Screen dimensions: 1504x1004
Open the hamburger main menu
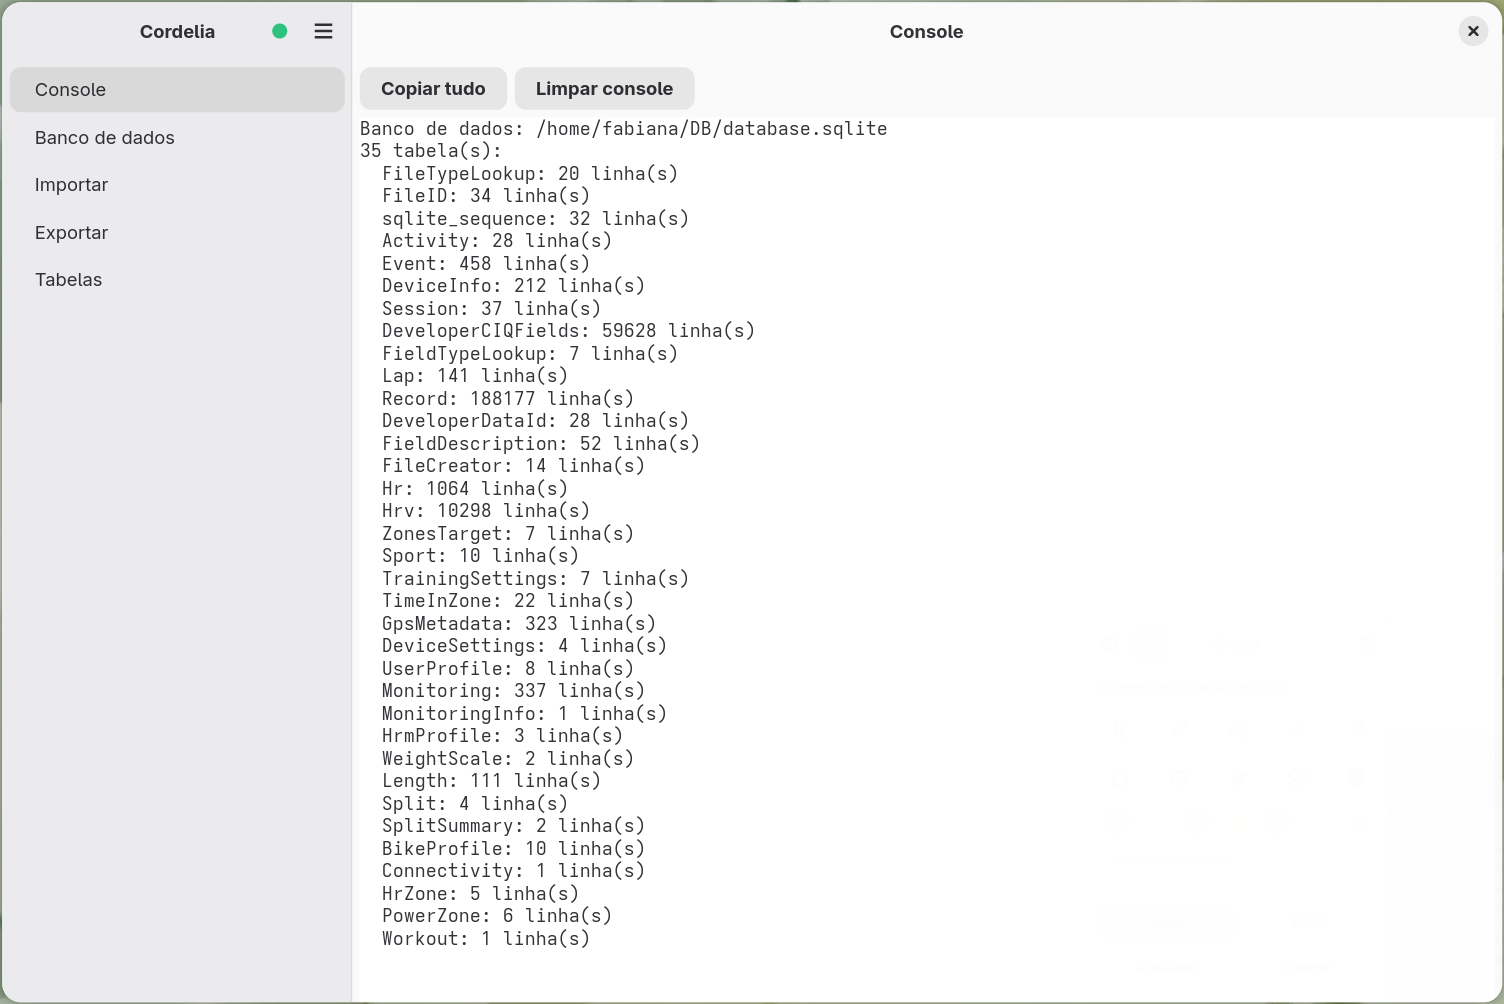pos(323,31)
